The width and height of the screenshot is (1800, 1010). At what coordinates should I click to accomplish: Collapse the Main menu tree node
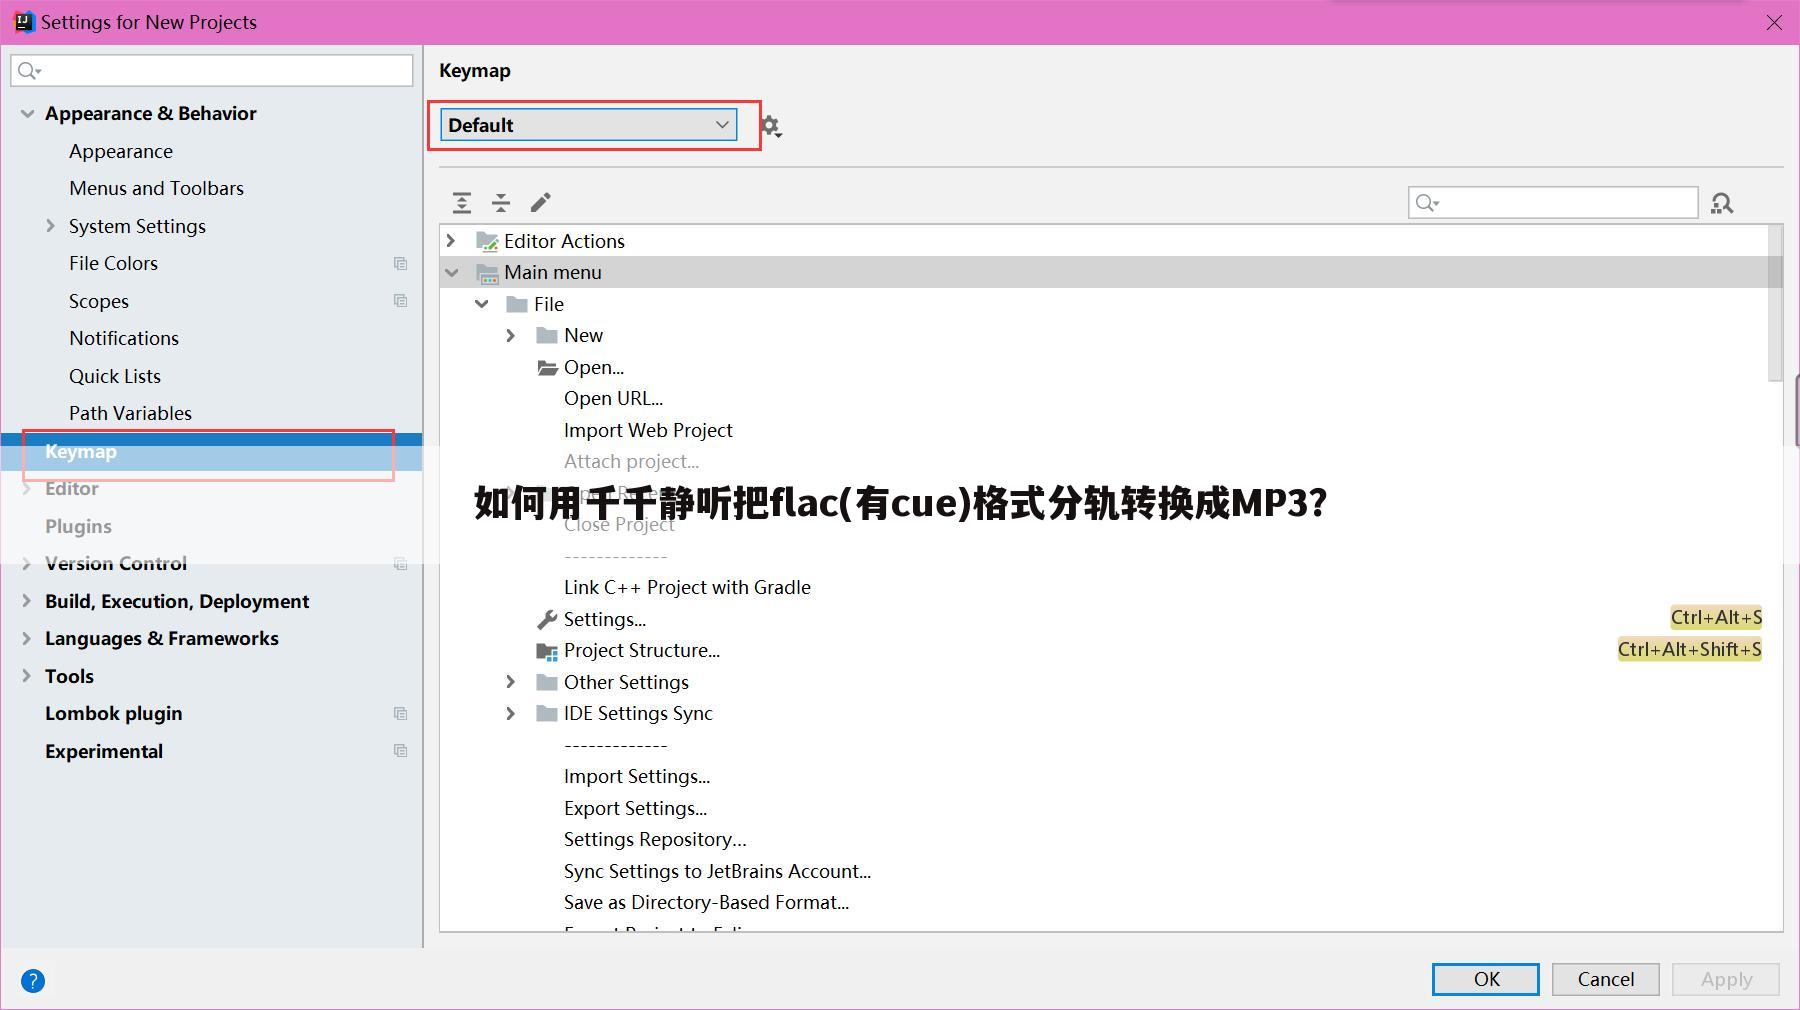(x=452, y=272)
